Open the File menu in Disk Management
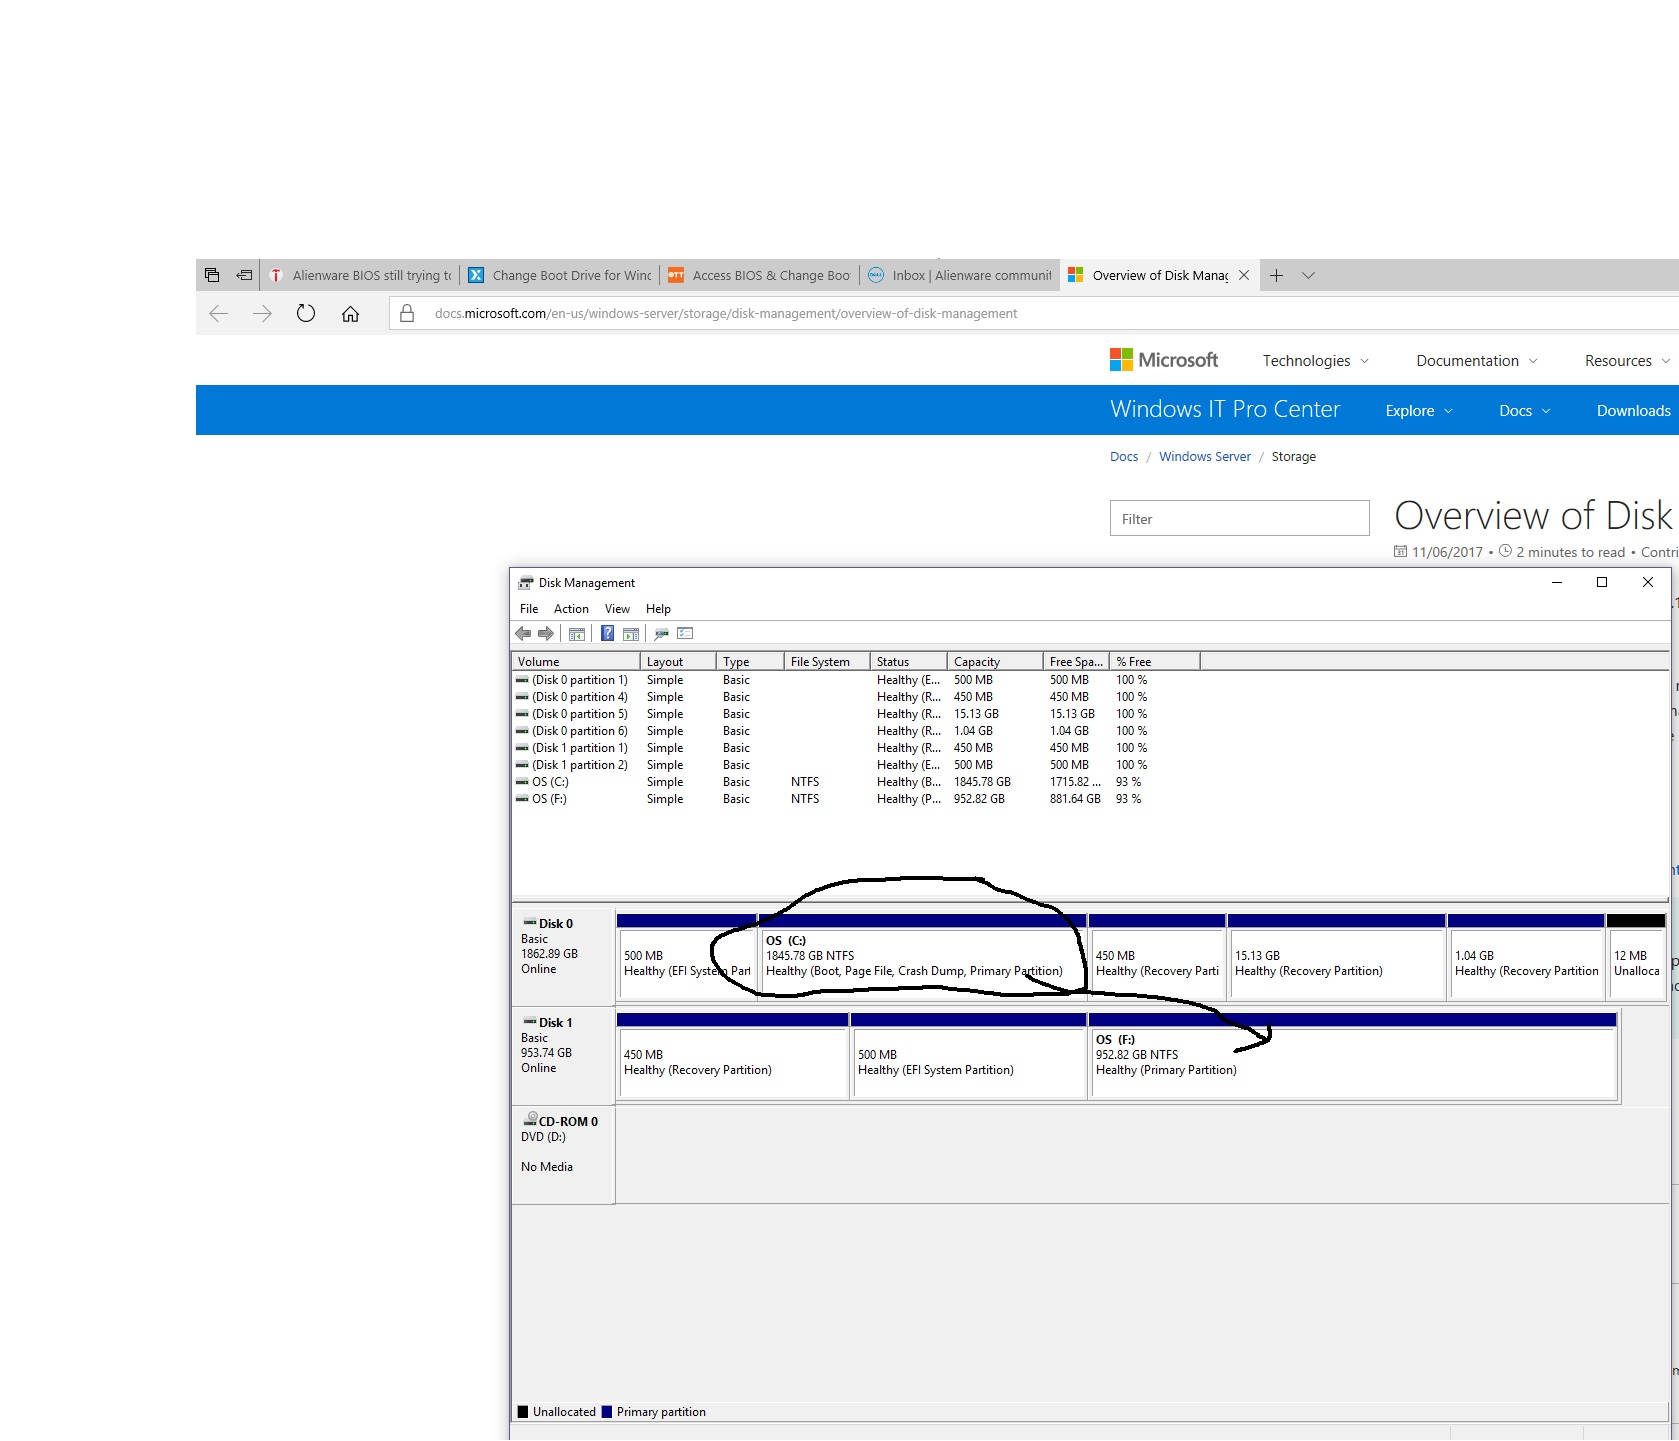The height and width of the screenshot is (1441, 1679). (529, 609)
